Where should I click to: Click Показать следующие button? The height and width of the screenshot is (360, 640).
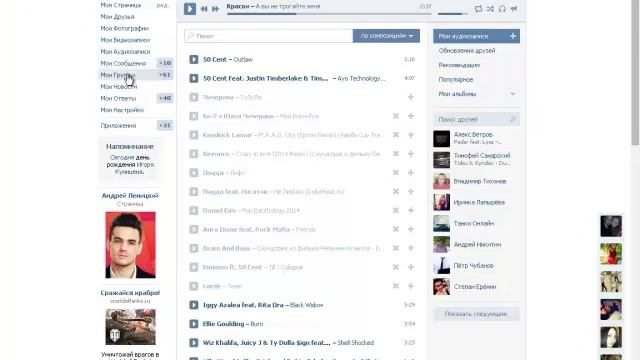pos(476,314)
